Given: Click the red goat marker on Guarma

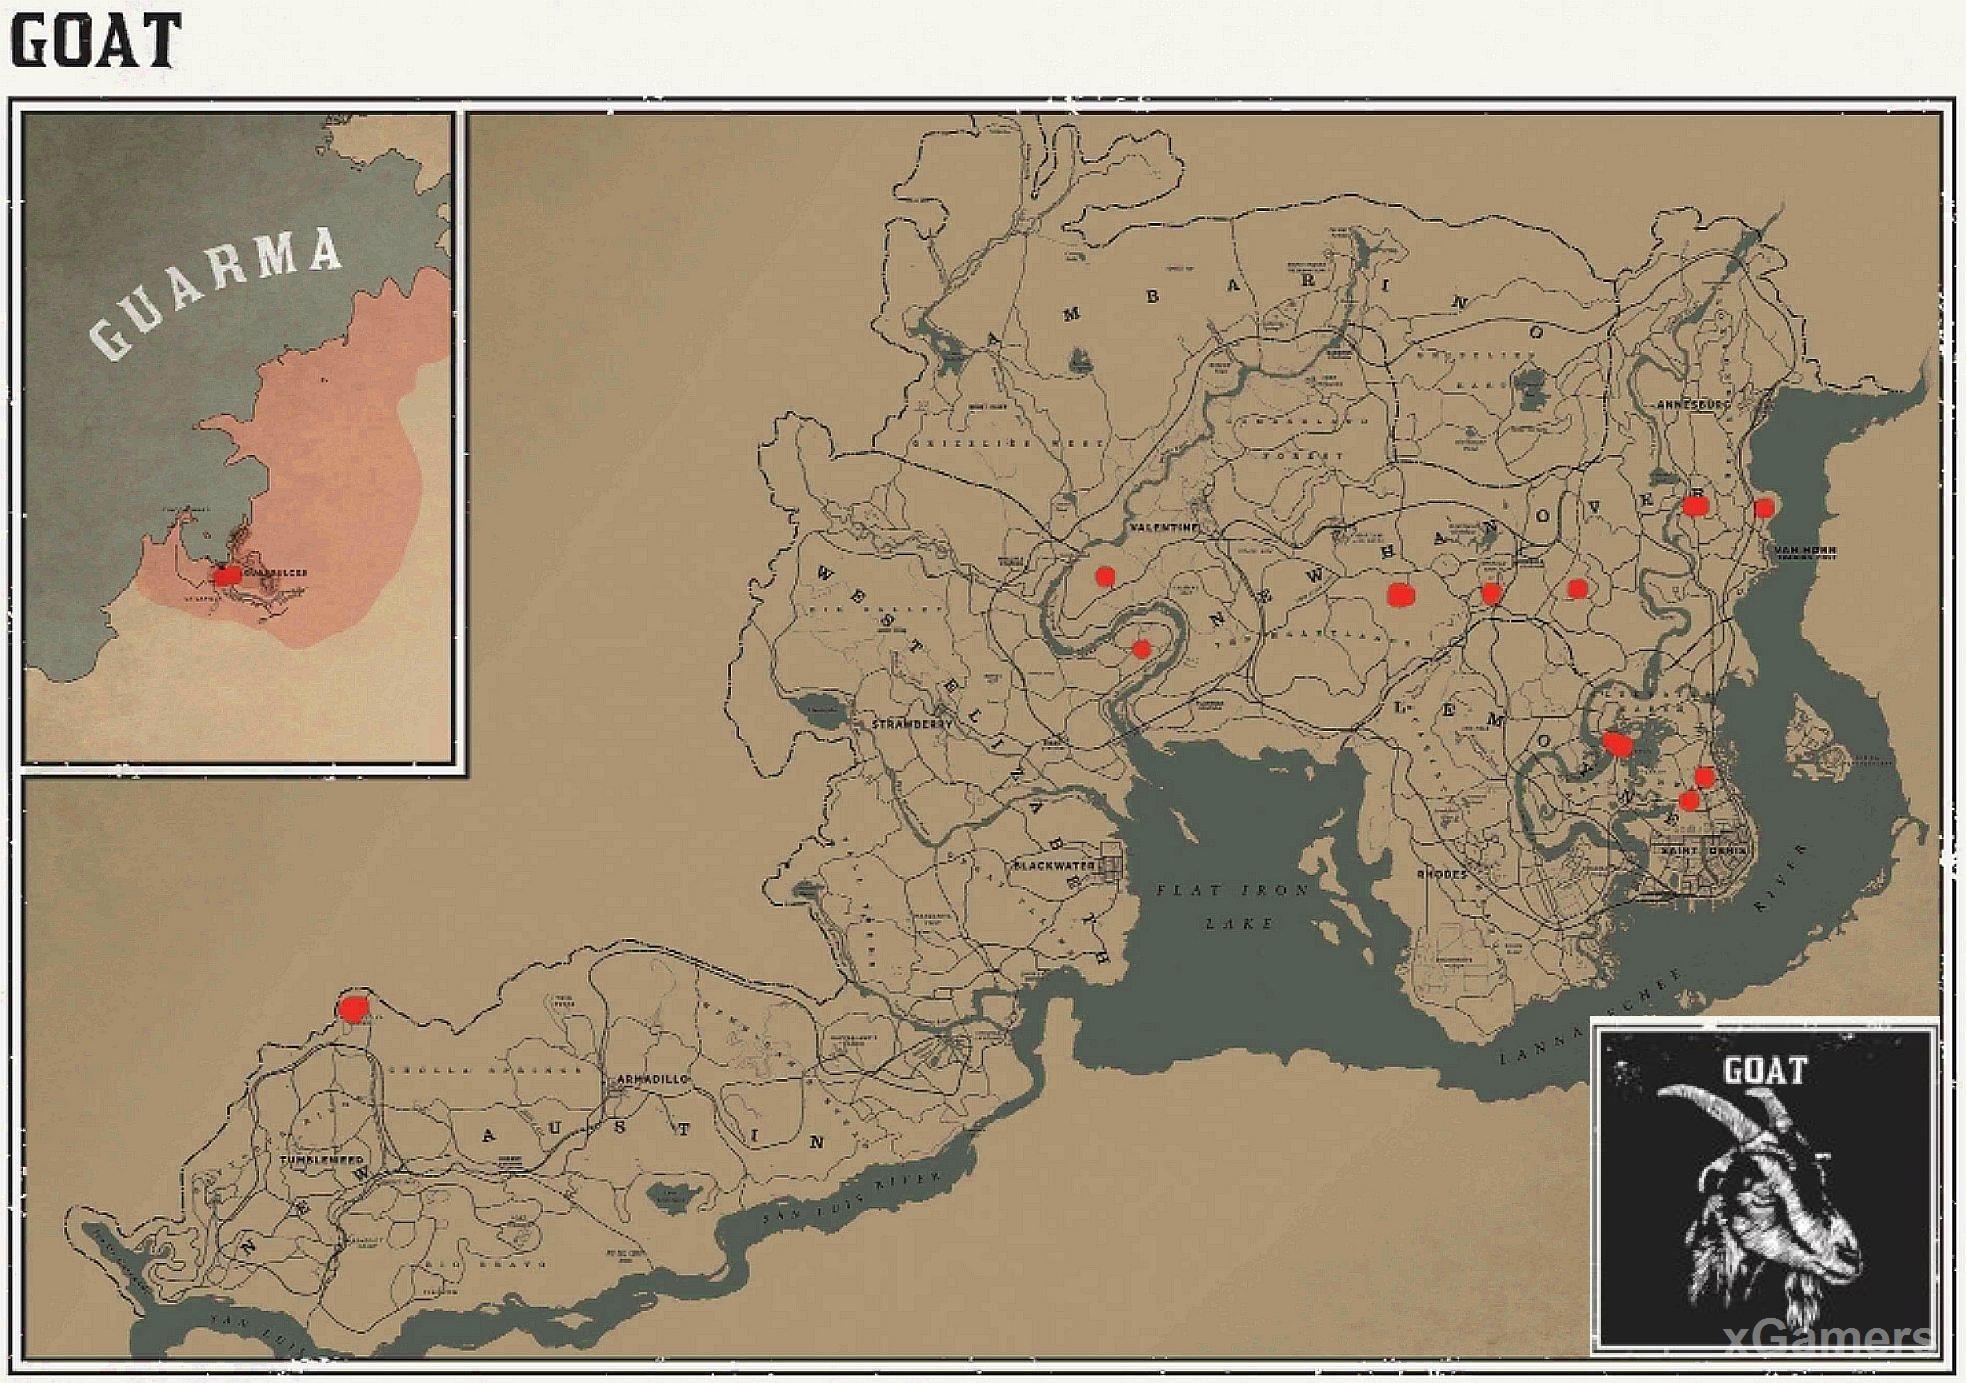Looking at the screenshot, I should coord(227,576).
